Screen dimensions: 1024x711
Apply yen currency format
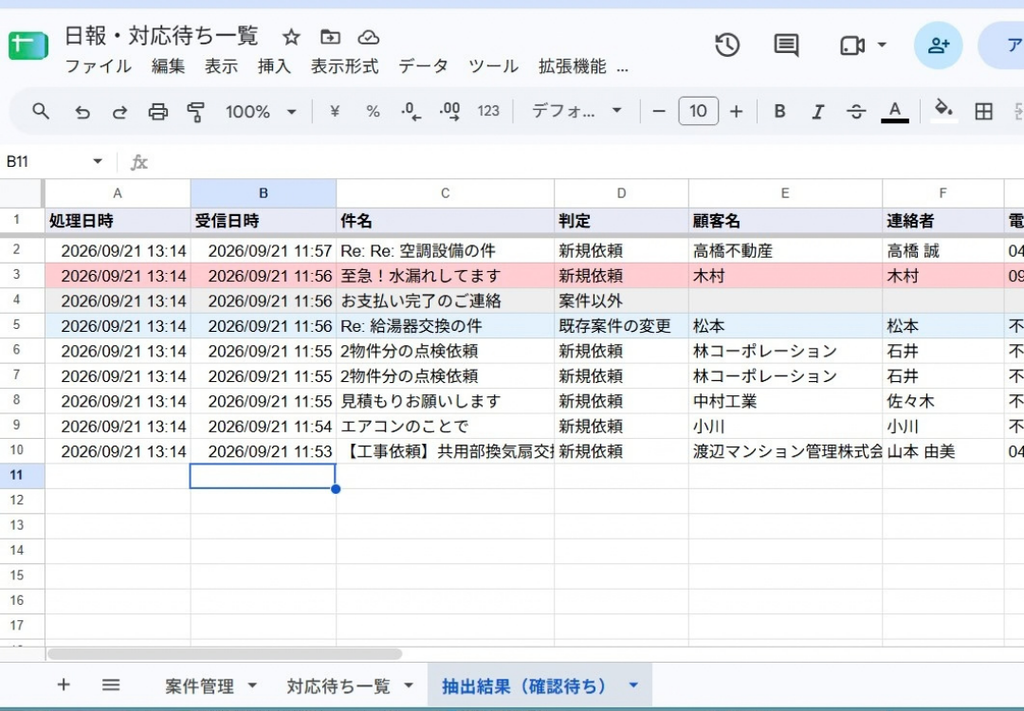(x=334, y=112)
